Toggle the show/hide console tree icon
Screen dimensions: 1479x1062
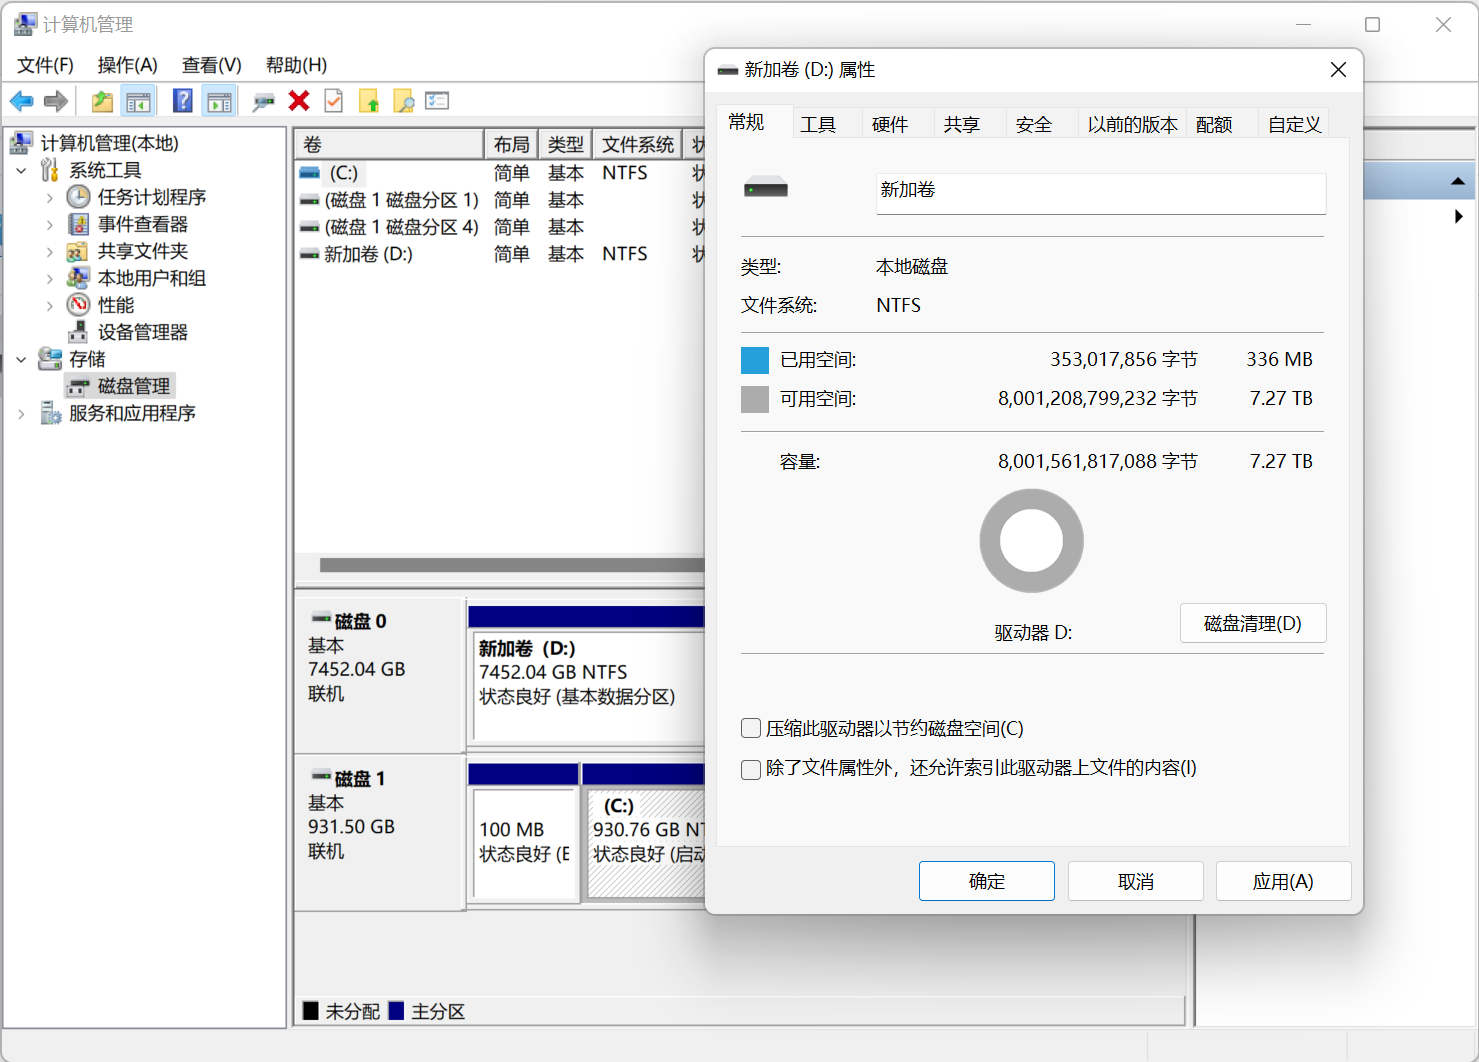[x=138, y=101]
